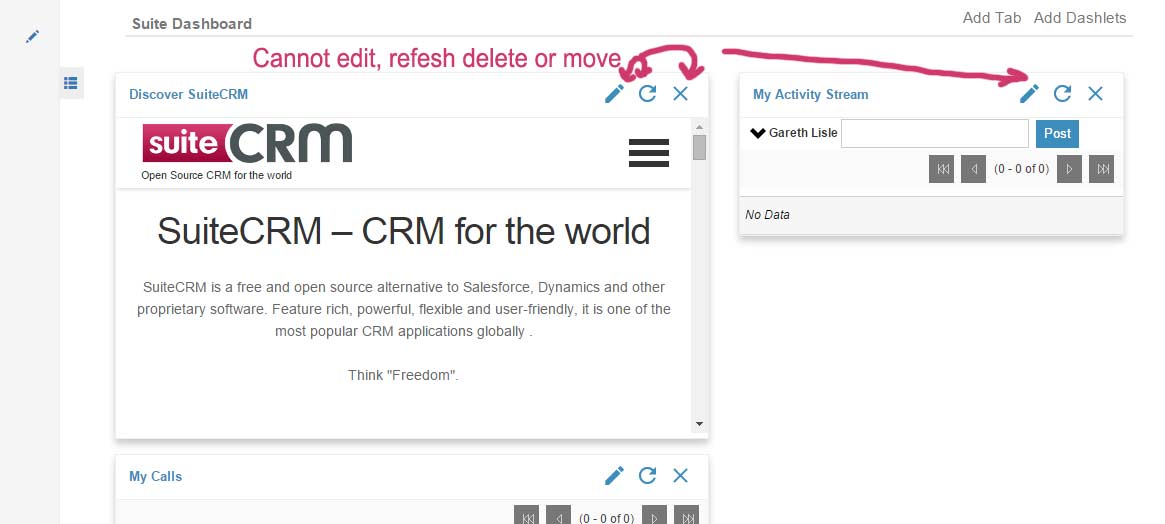Go to last page in My Calls
This screenshot has width=1165, height=524.
click(687, 515)
